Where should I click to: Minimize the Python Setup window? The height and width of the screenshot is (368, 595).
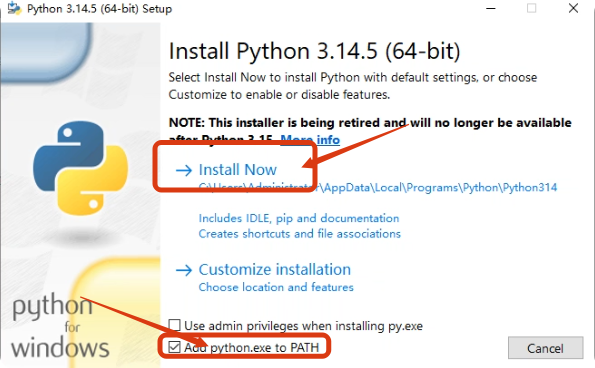(491, 8)
